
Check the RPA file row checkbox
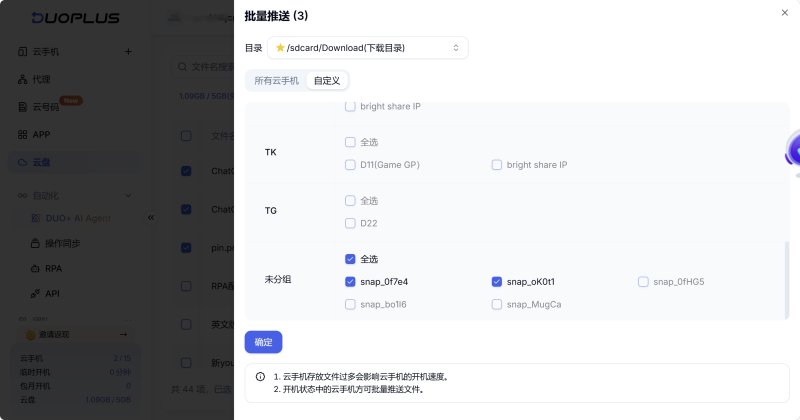click(x=186, y=286)
